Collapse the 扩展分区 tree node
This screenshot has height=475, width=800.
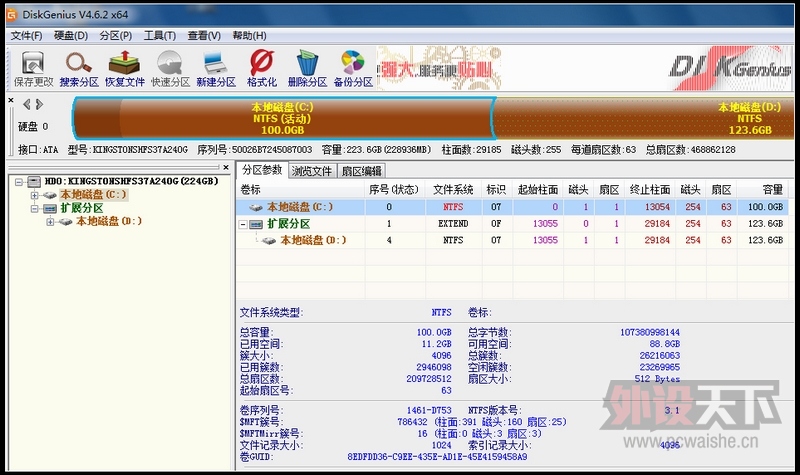coord(34,208)
